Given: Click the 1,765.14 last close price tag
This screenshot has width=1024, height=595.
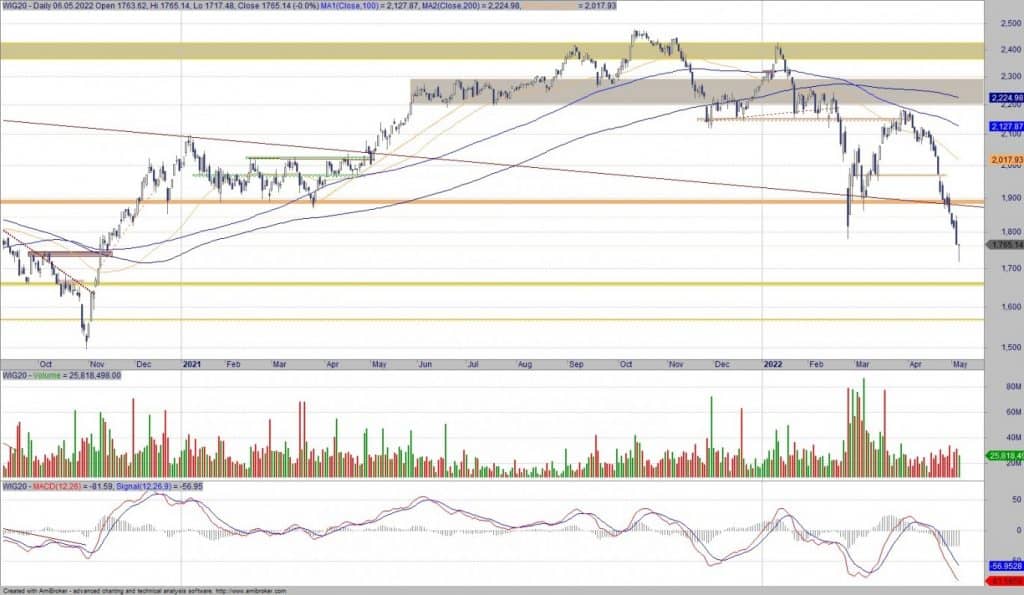Looking at the screenshot, I should pos(1004,244).
